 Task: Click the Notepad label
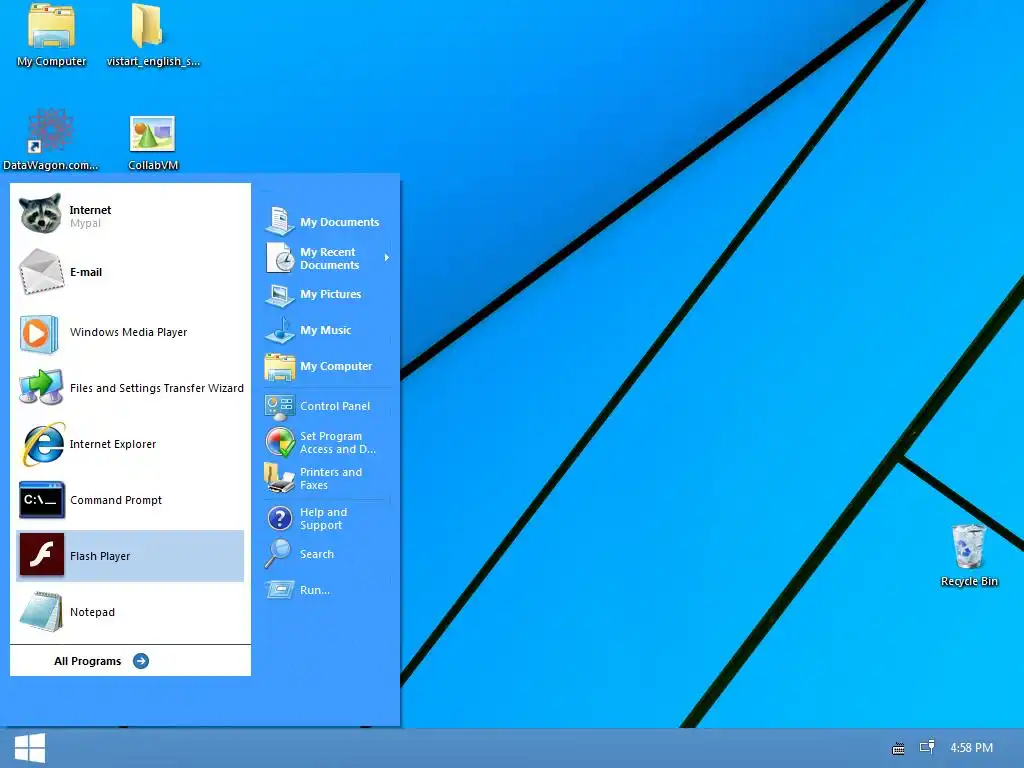coord(92,612)
